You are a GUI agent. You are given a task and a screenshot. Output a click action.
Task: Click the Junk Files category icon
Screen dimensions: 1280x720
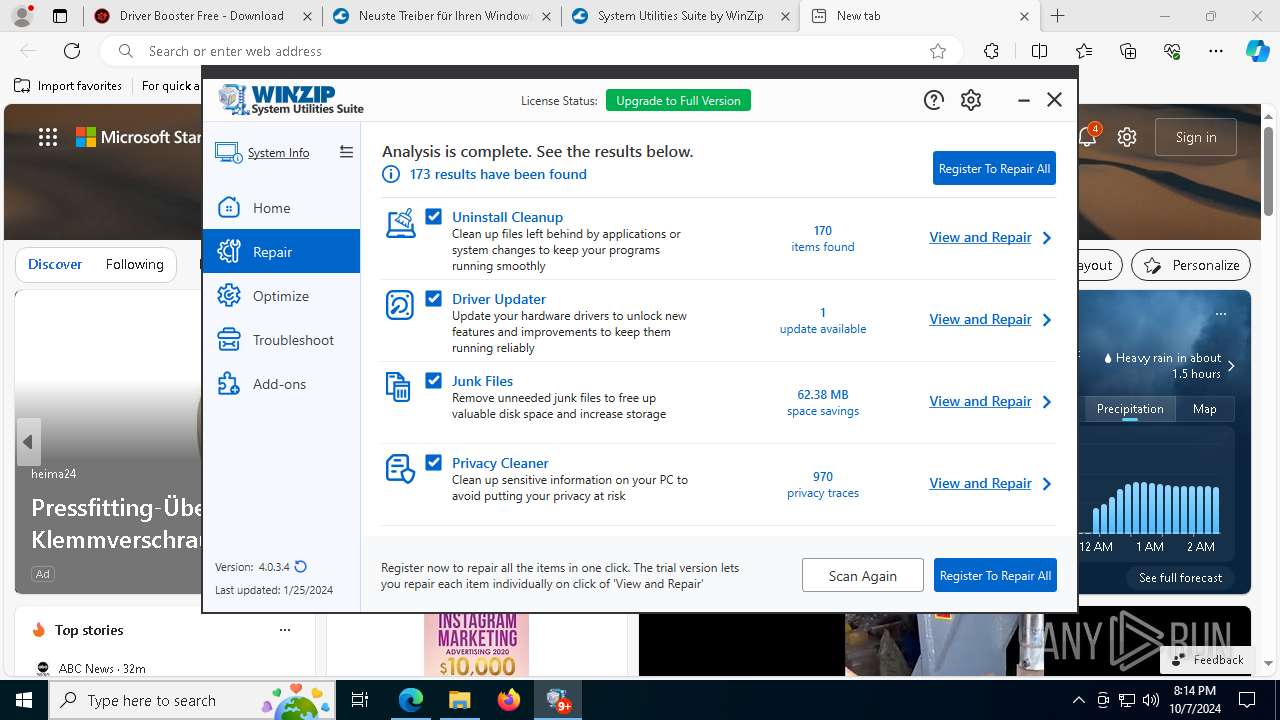[398, 387]
